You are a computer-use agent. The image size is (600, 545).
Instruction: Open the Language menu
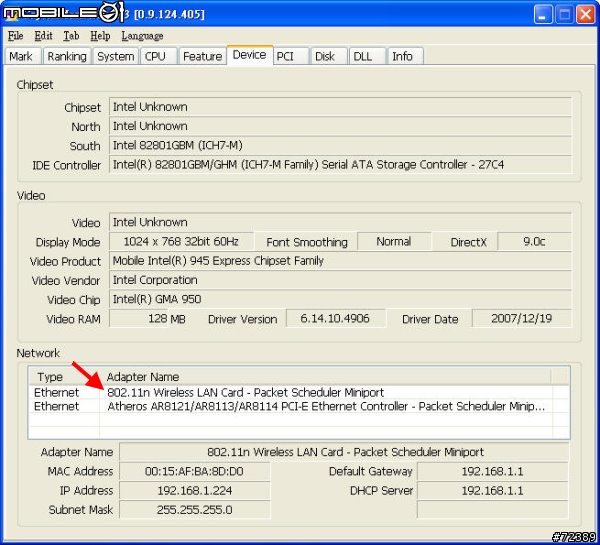pos(142,36)
